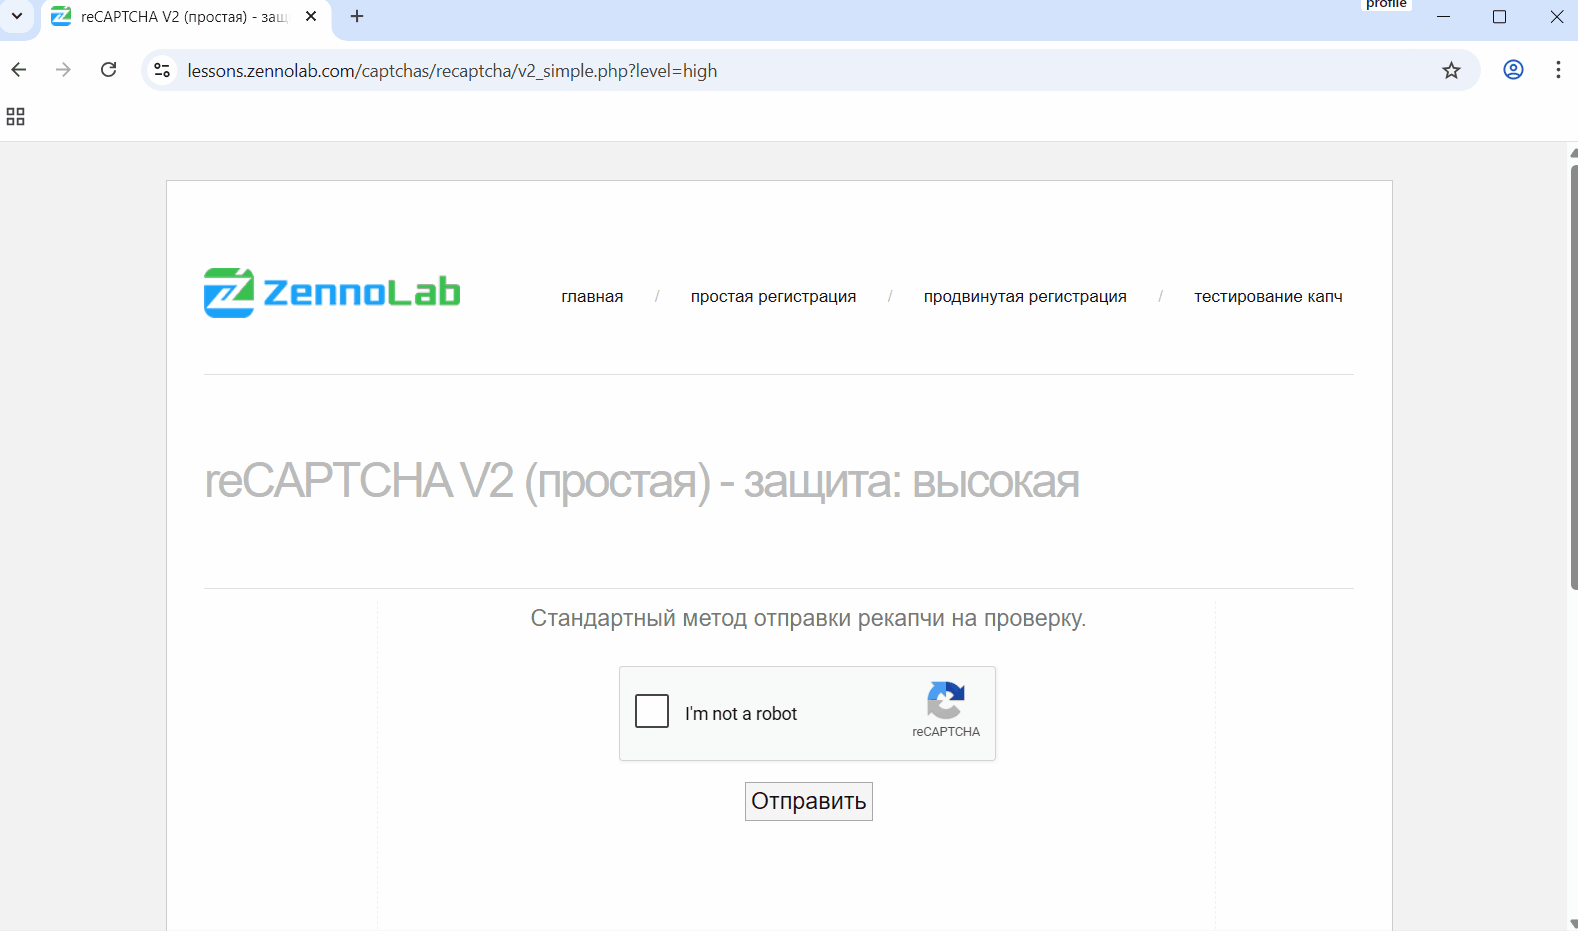View site information icon in address bar

162,70
